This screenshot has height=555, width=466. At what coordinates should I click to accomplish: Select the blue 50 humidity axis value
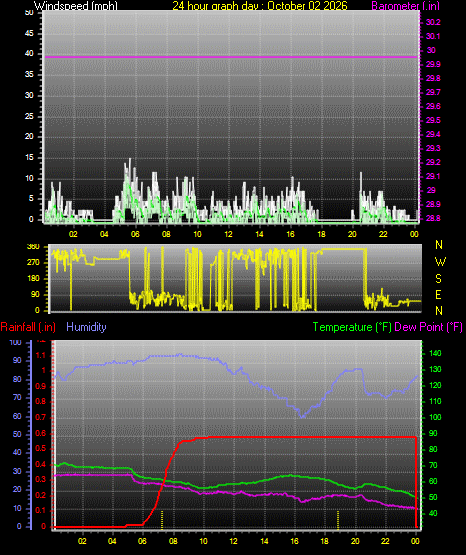[17, 434]
